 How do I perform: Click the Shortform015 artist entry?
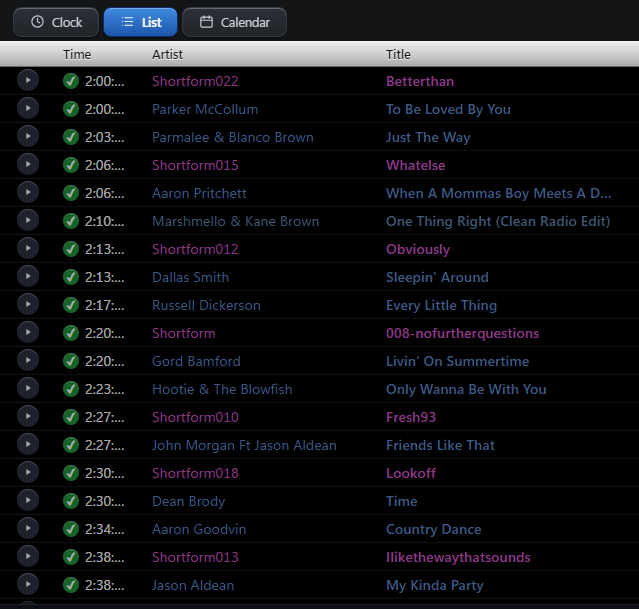coord(195,165)
